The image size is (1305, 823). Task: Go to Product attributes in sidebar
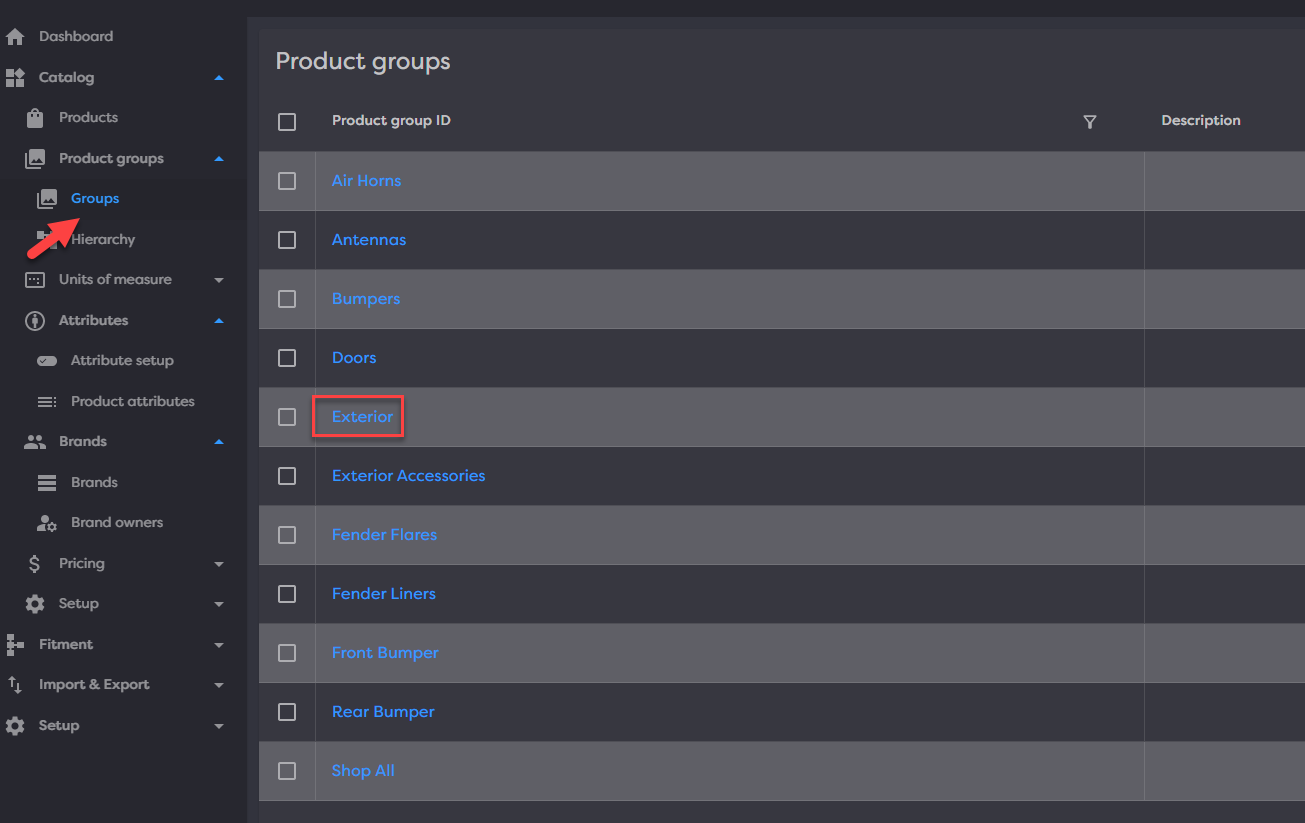pos(132,402)
